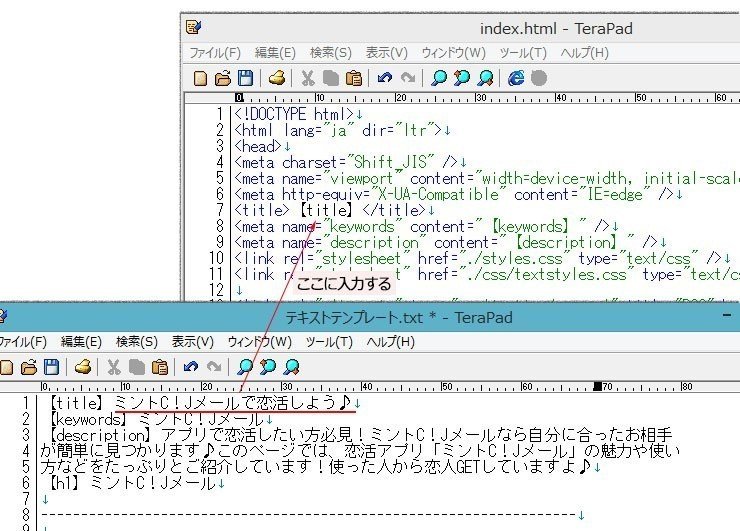The height and width of the screenshot is (531, 740).
Task: Click 【keywords】 ミントC!Jメール line in template
Action: pyautogui.click(x=157, y=419)
